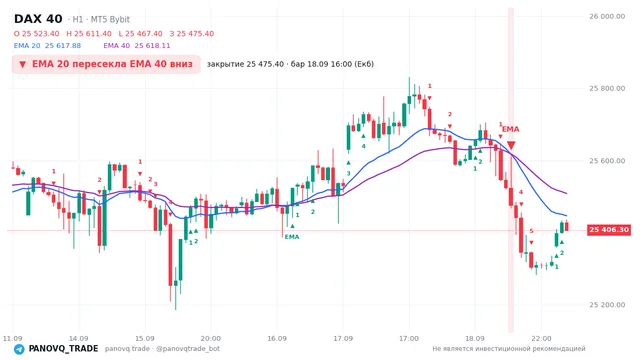
Task: Click the 17:00 time axis label
Action: pyautogui.click(x=409, y=338)
